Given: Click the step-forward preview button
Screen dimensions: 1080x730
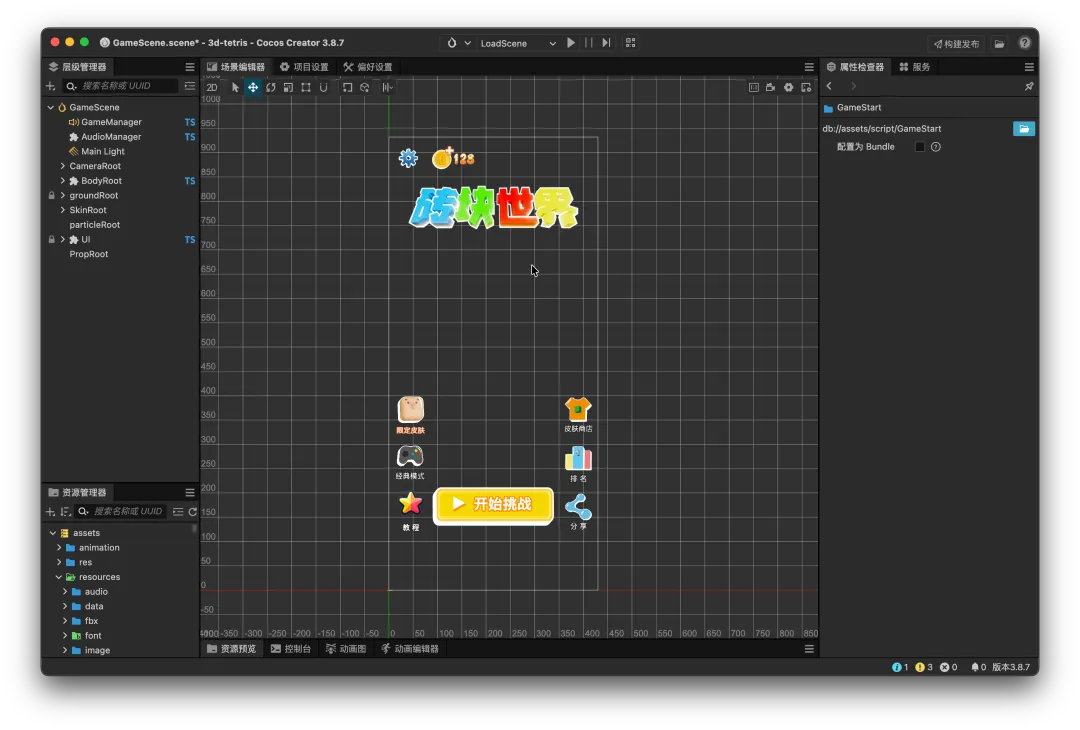Looking at the screenshot, I should click(x=606, y=43).
